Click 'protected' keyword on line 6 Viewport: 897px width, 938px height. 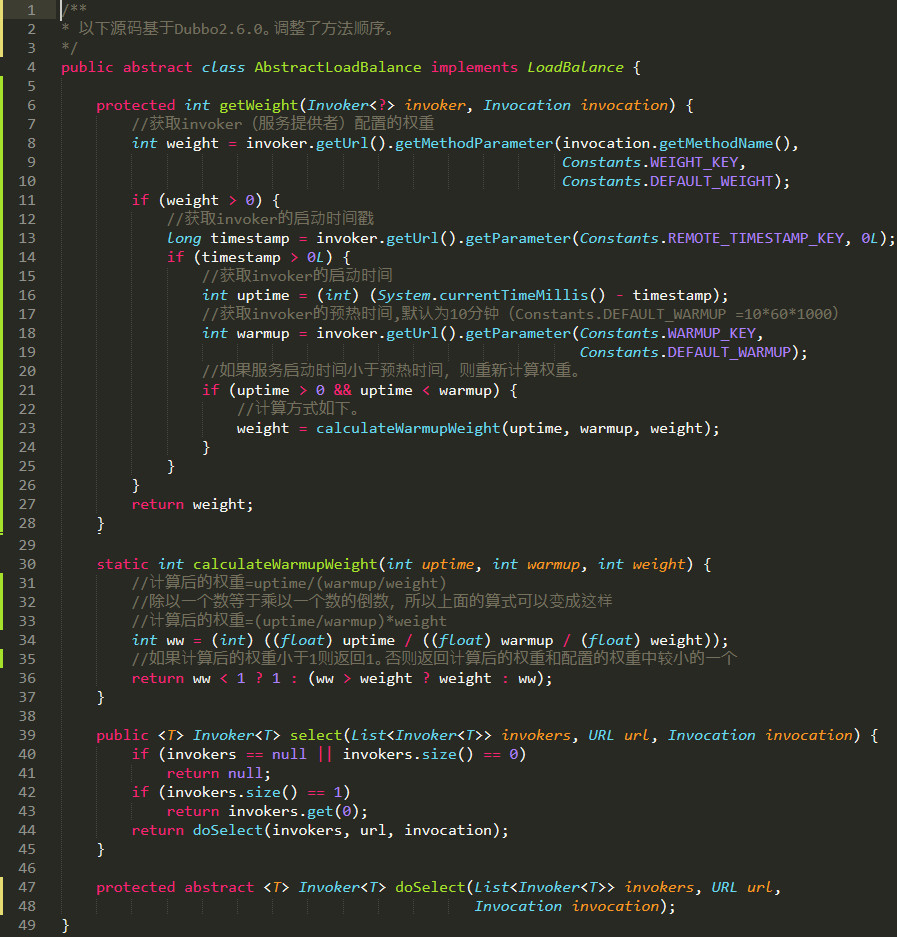136,105
